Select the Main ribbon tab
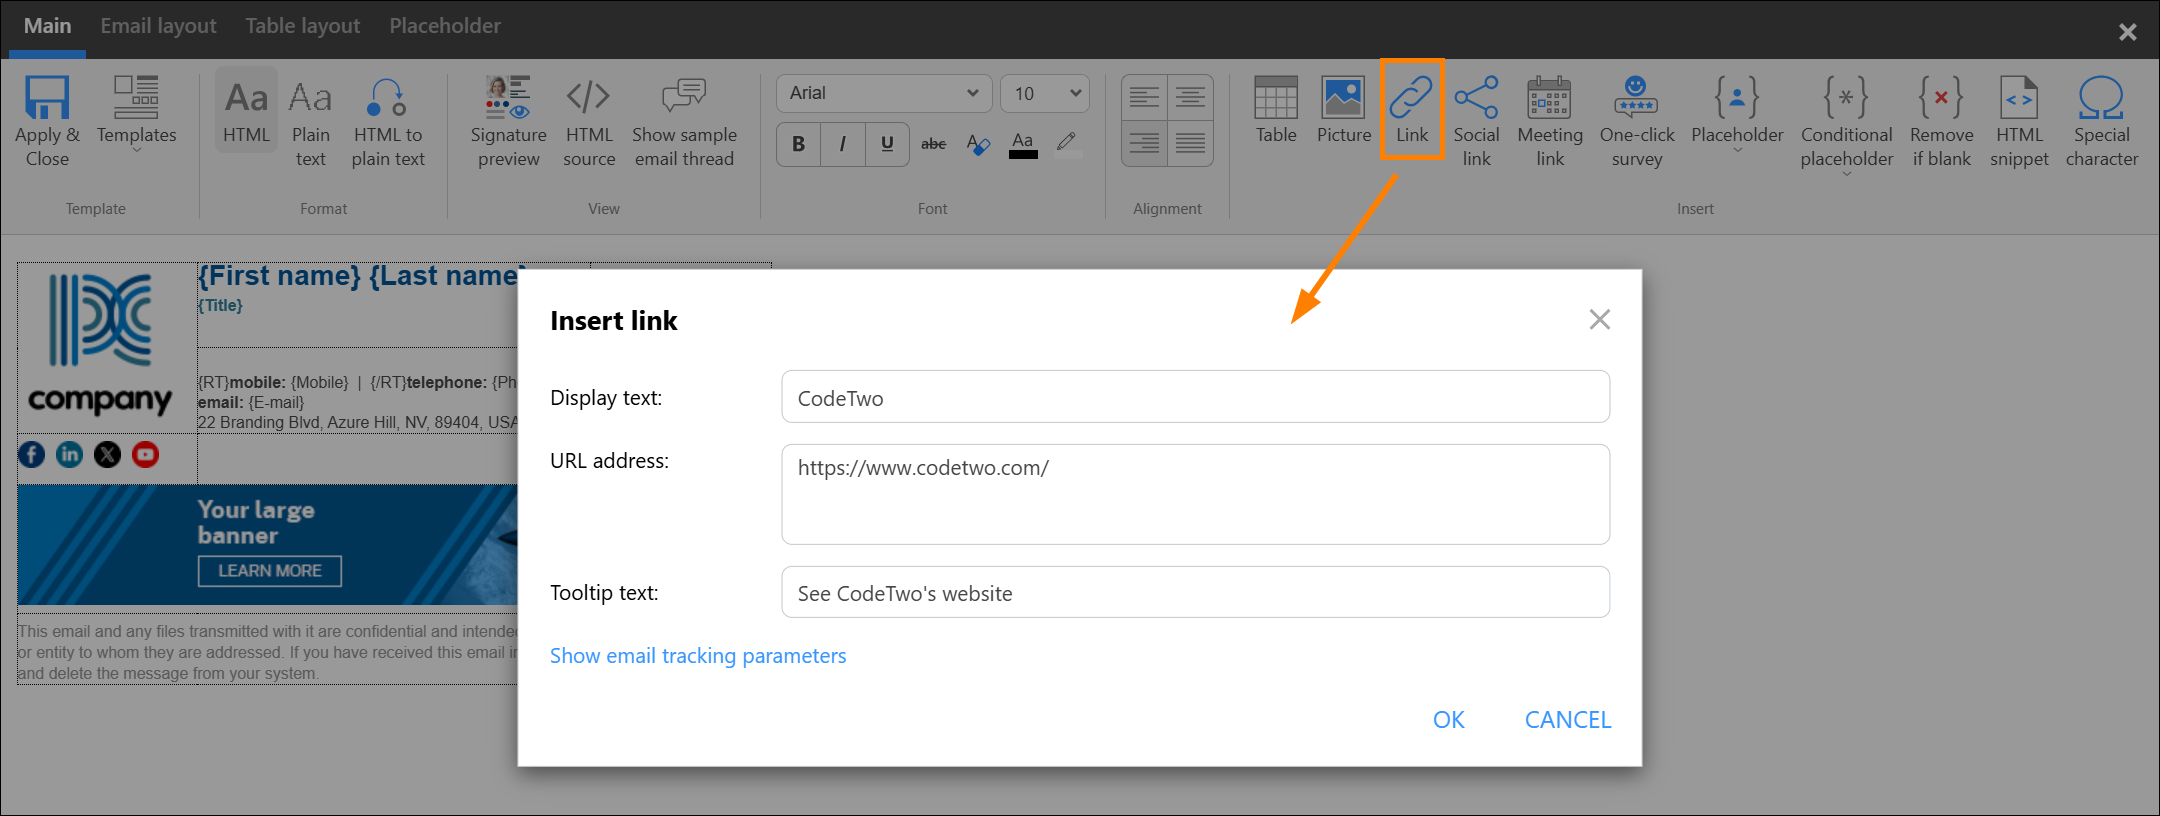This screenshot has width=2160, height=816. click(x=48, y=26)
